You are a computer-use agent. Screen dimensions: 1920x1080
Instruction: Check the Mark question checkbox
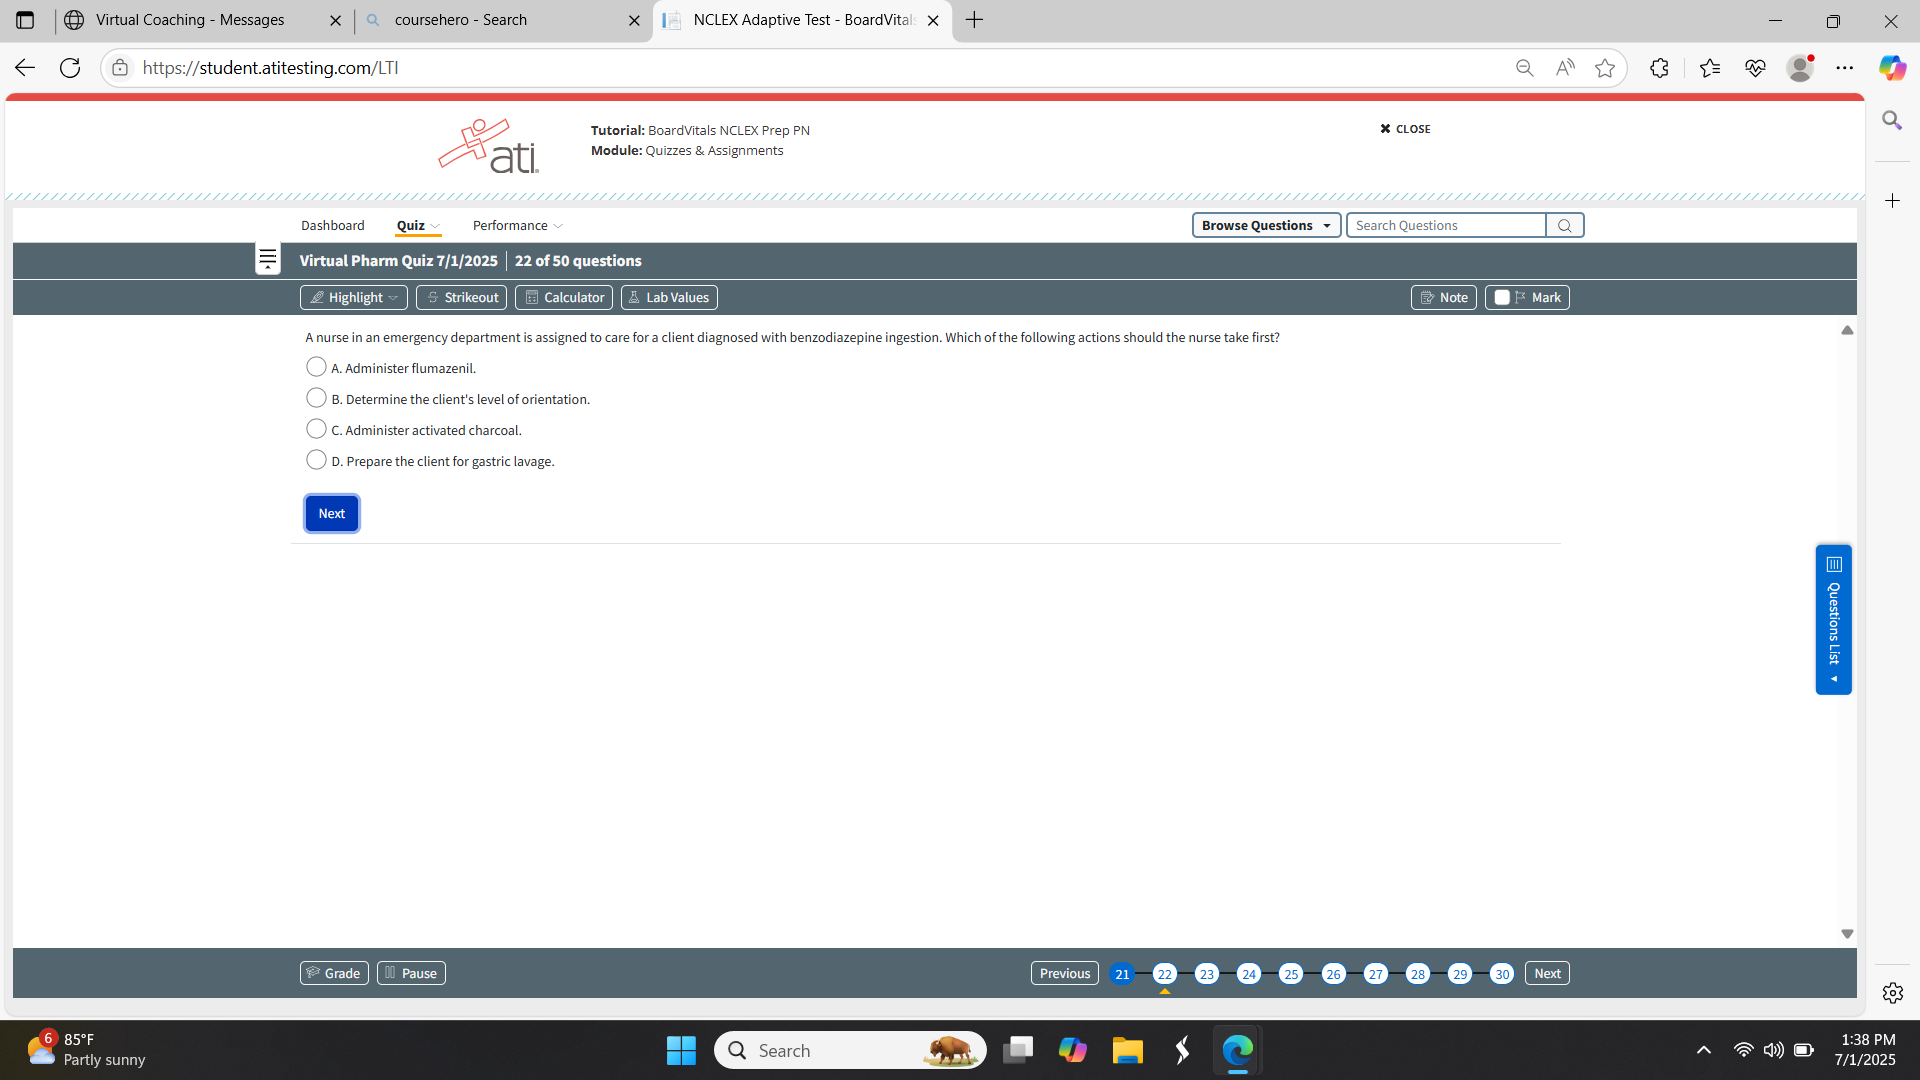pyautogui.click(x=1501, y=297)
